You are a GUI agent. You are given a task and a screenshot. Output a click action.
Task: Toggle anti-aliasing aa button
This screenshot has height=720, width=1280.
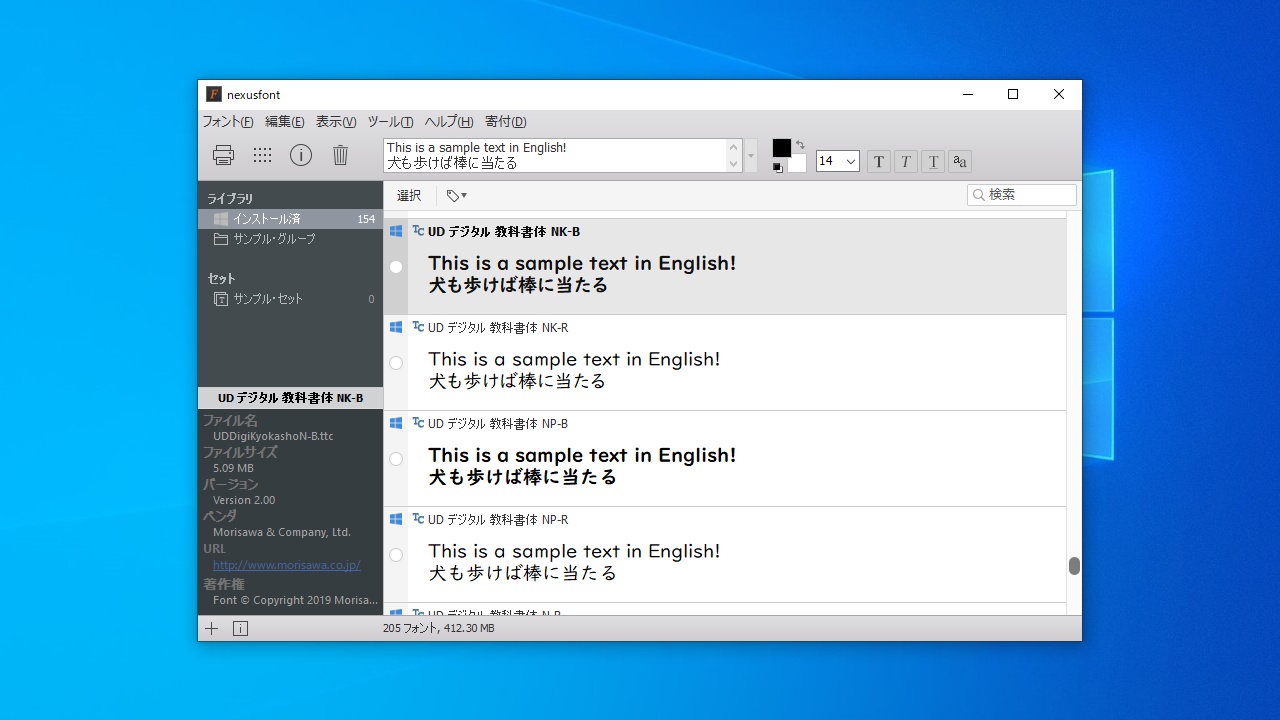tap(959, 161)
